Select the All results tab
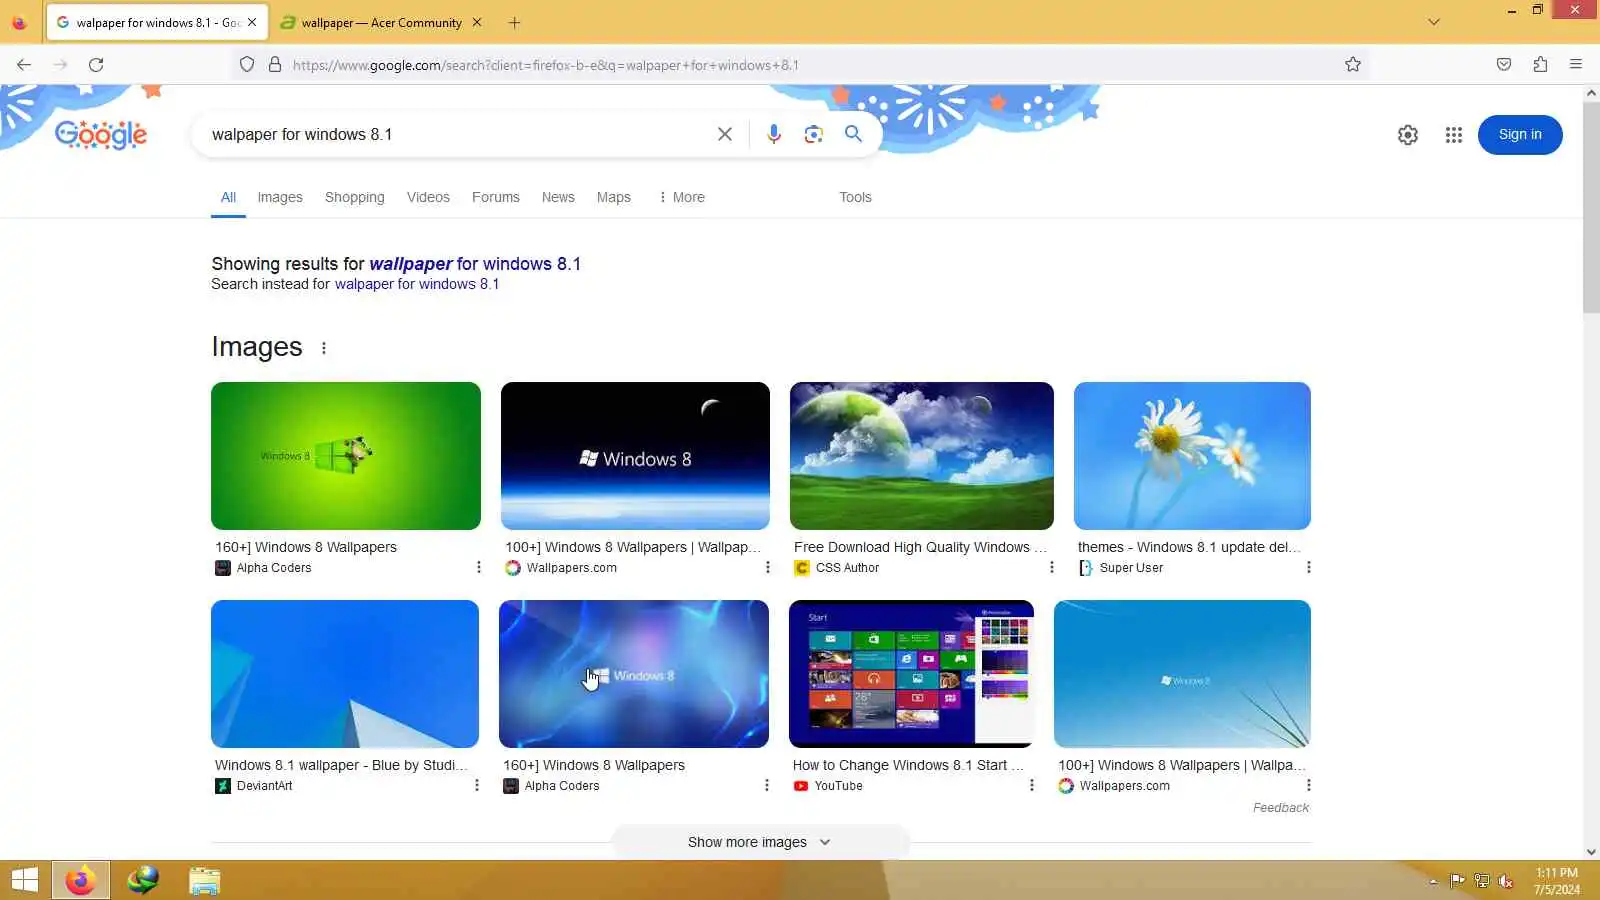This screenshot has width=1600, height=900. point(228,197)
